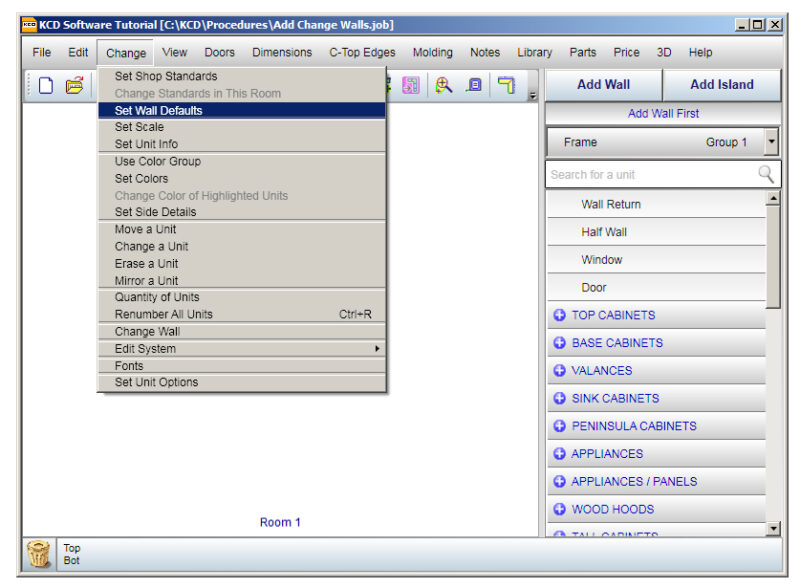Click the search magnifier icon in unit search
Screen dimensions: 800x588
pos(766,174)
